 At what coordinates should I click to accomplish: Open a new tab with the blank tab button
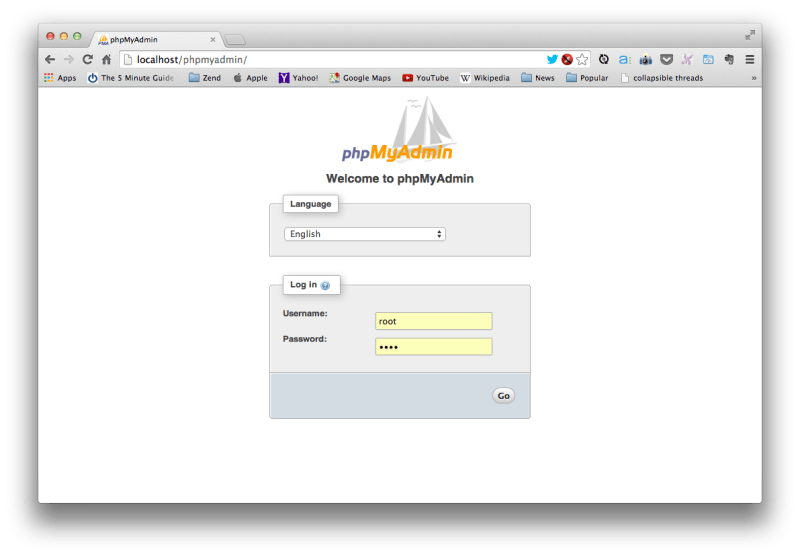click(x=235, y=40)
